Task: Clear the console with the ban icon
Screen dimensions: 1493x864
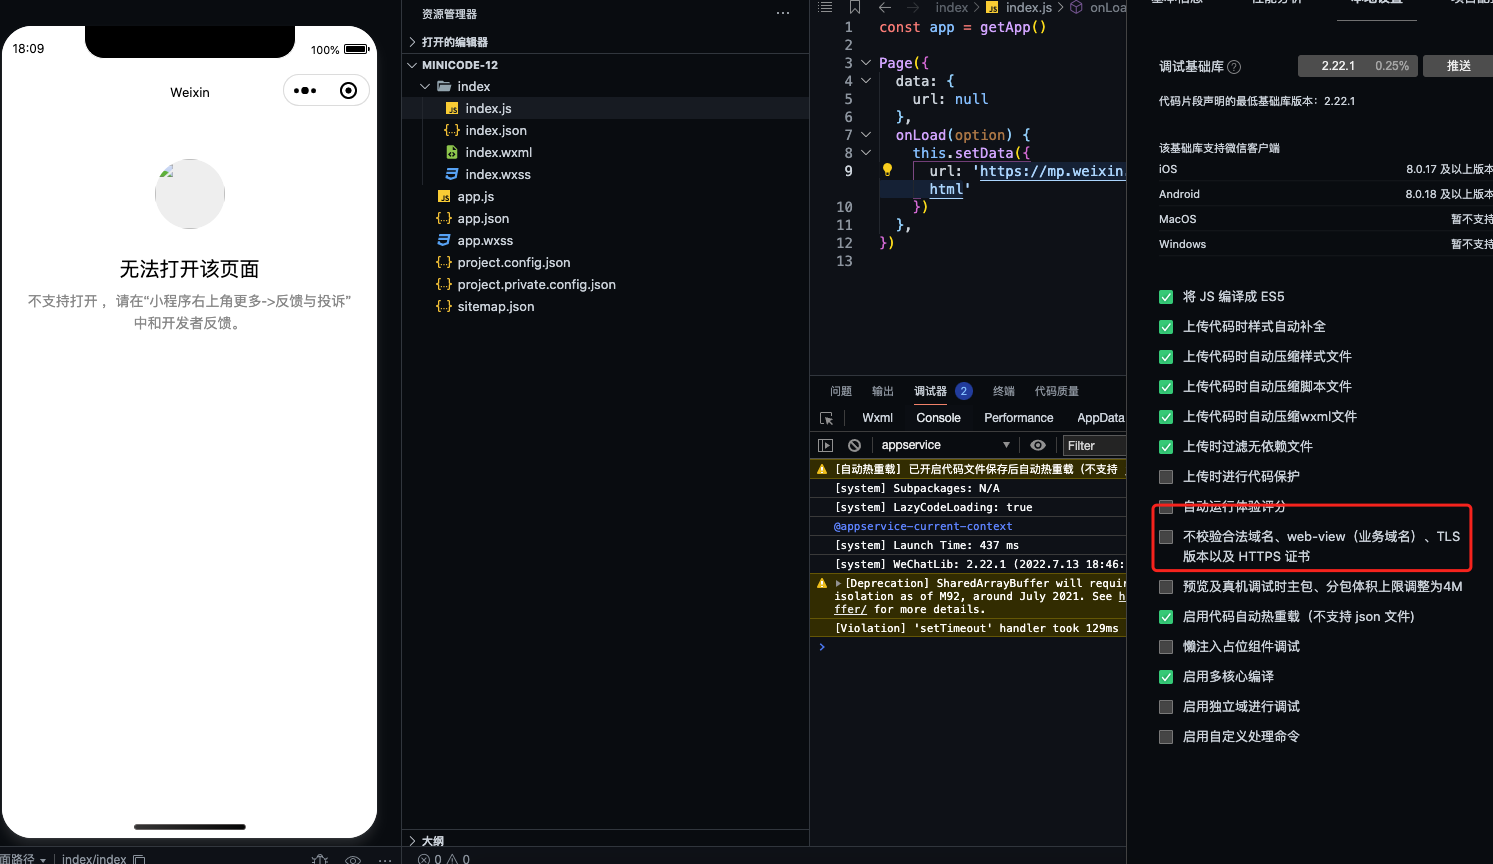Action: (854, 445)
